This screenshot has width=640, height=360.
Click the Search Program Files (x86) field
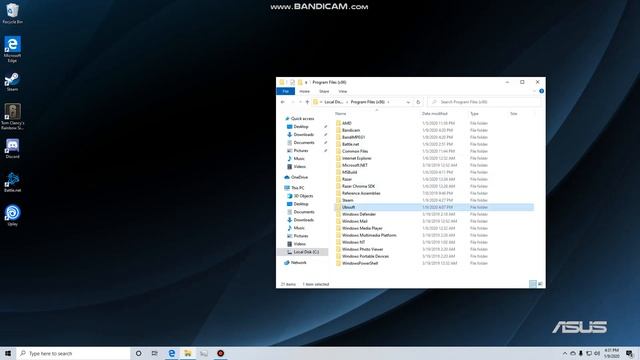[485, 102]
